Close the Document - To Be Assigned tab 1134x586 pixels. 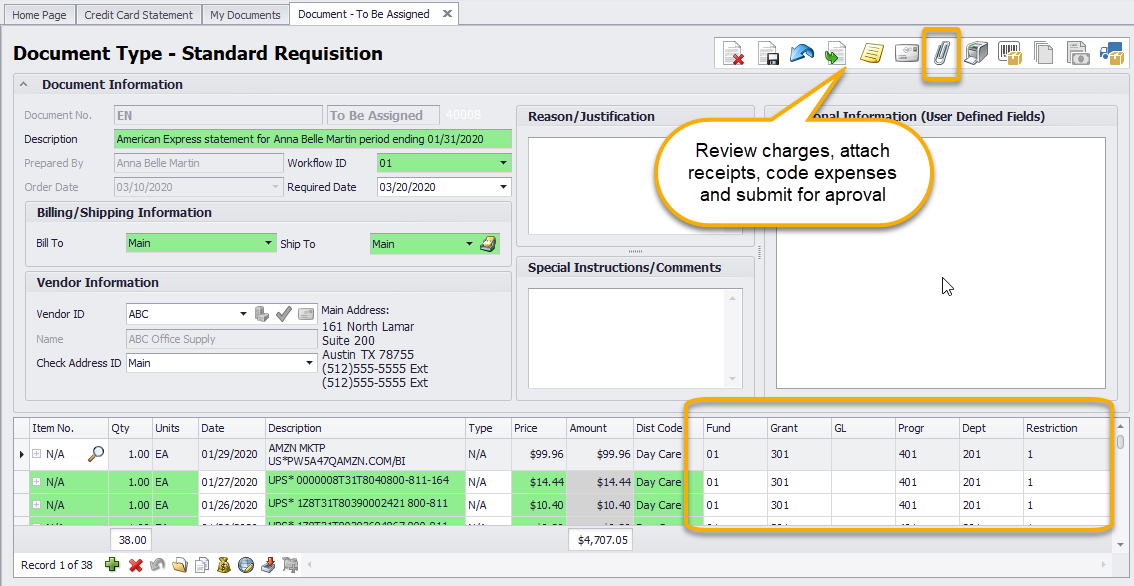click(x=447, y=14)
